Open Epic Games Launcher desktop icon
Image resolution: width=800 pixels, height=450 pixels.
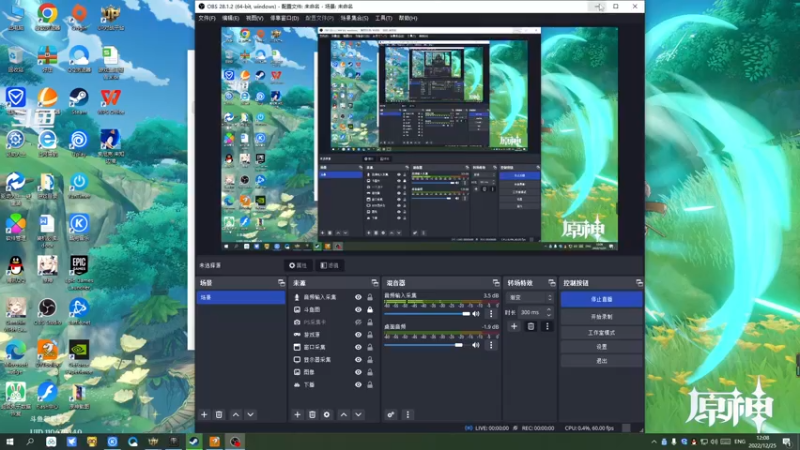tap(79, 271)
